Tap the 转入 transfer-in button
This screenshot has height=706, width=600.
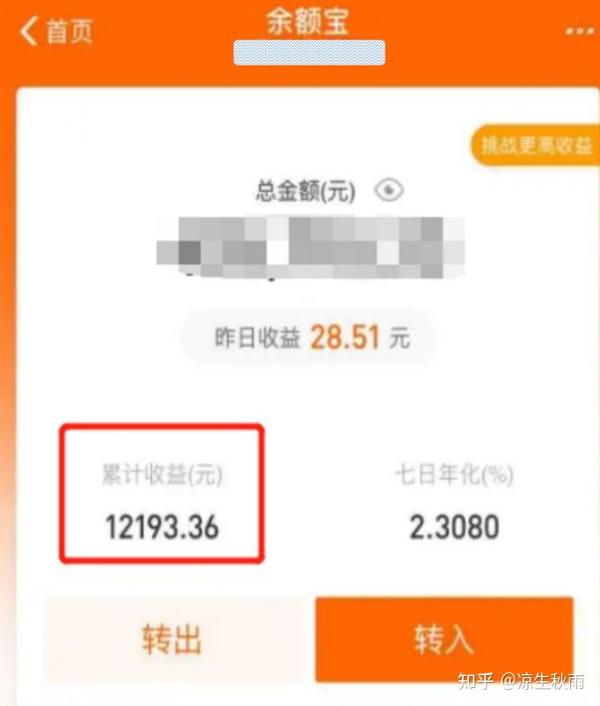coord(444,639)
